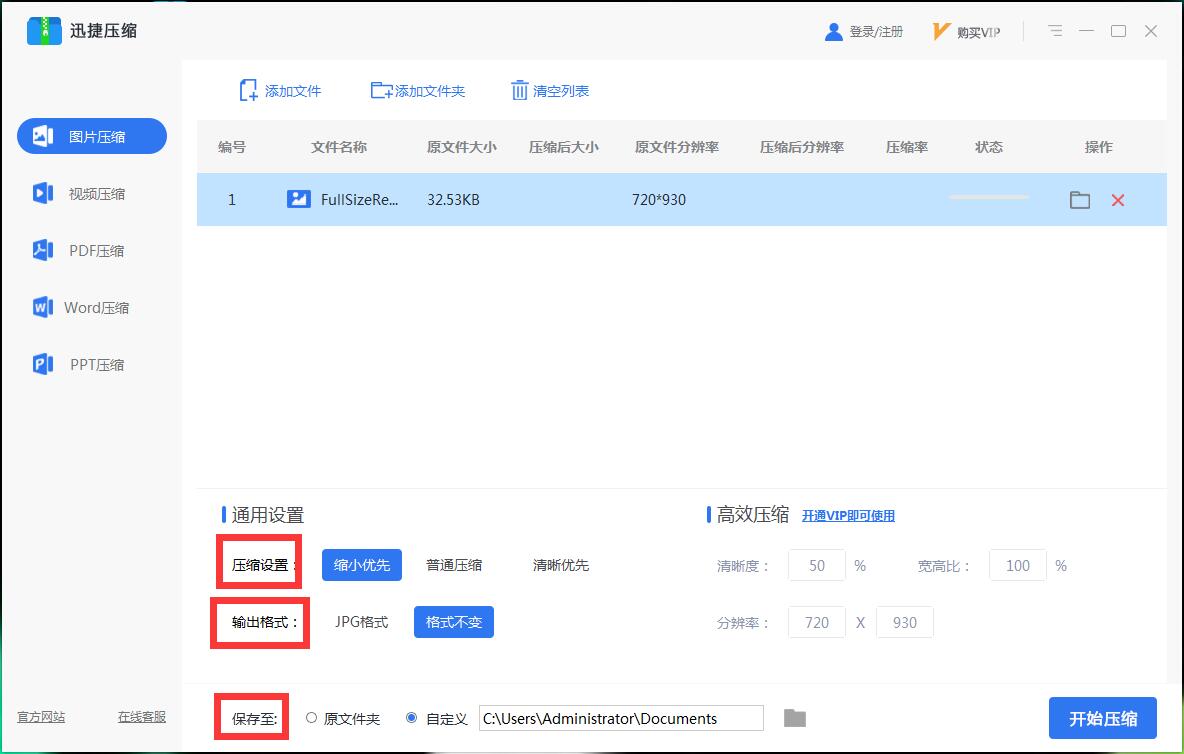Open the PDF压缩 panel

[x=91, y=250]
